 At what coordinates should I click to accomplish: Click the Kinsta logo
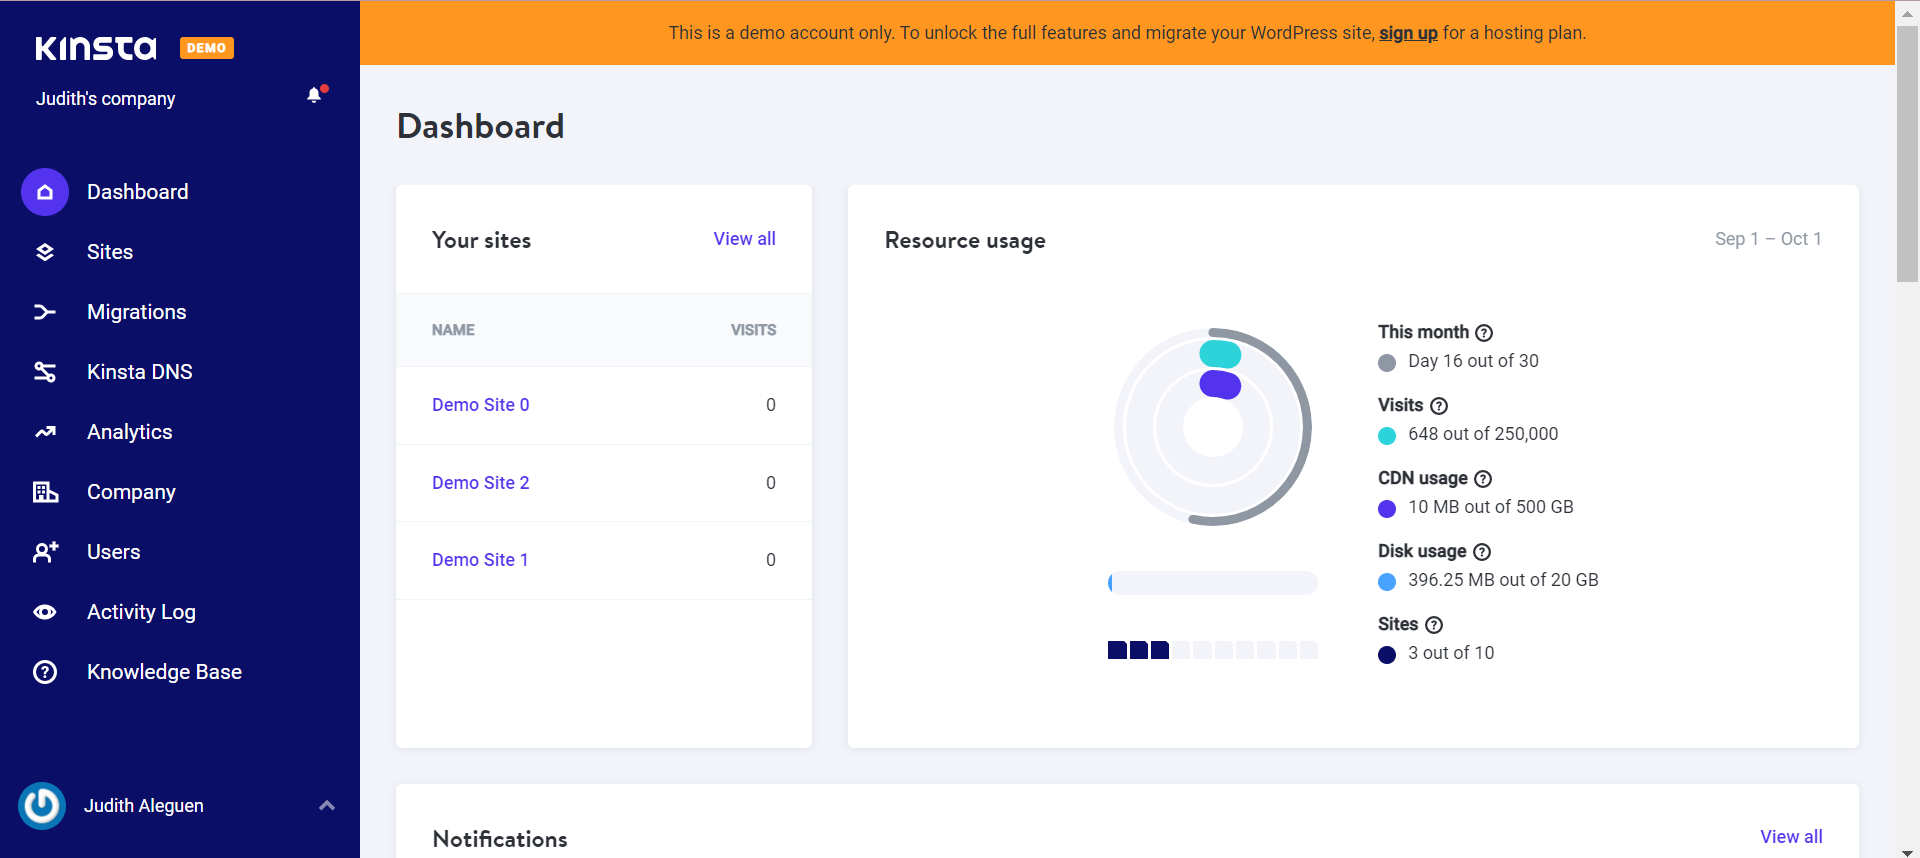click(x=96, y=48)
